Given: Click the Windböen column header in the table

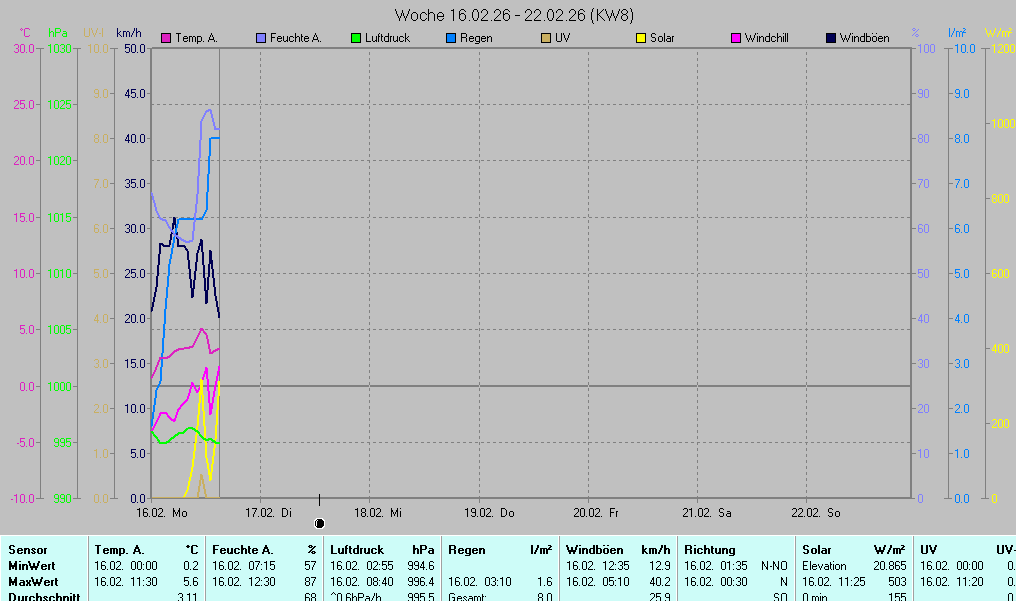Looking at the screenshot, I should coord(594,550).
